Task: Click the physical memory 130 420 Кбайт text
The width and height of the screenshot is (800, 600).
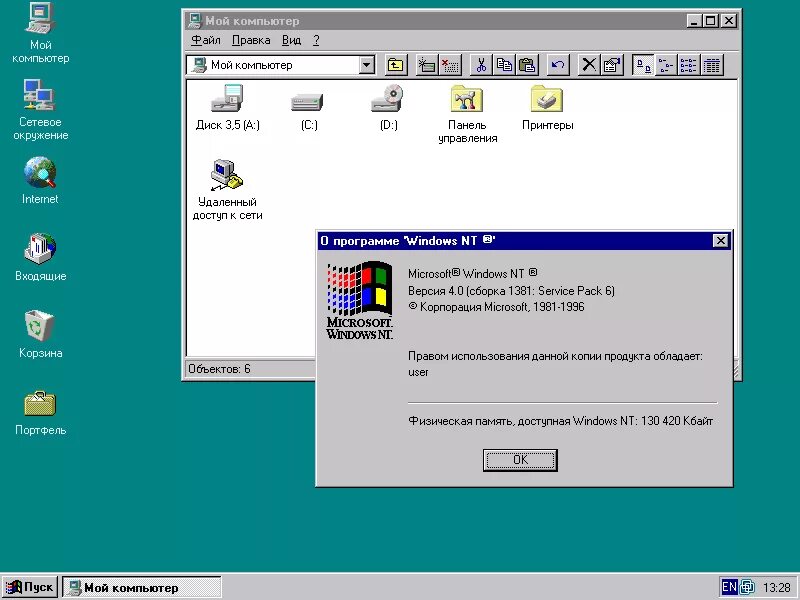Action: 560,421
